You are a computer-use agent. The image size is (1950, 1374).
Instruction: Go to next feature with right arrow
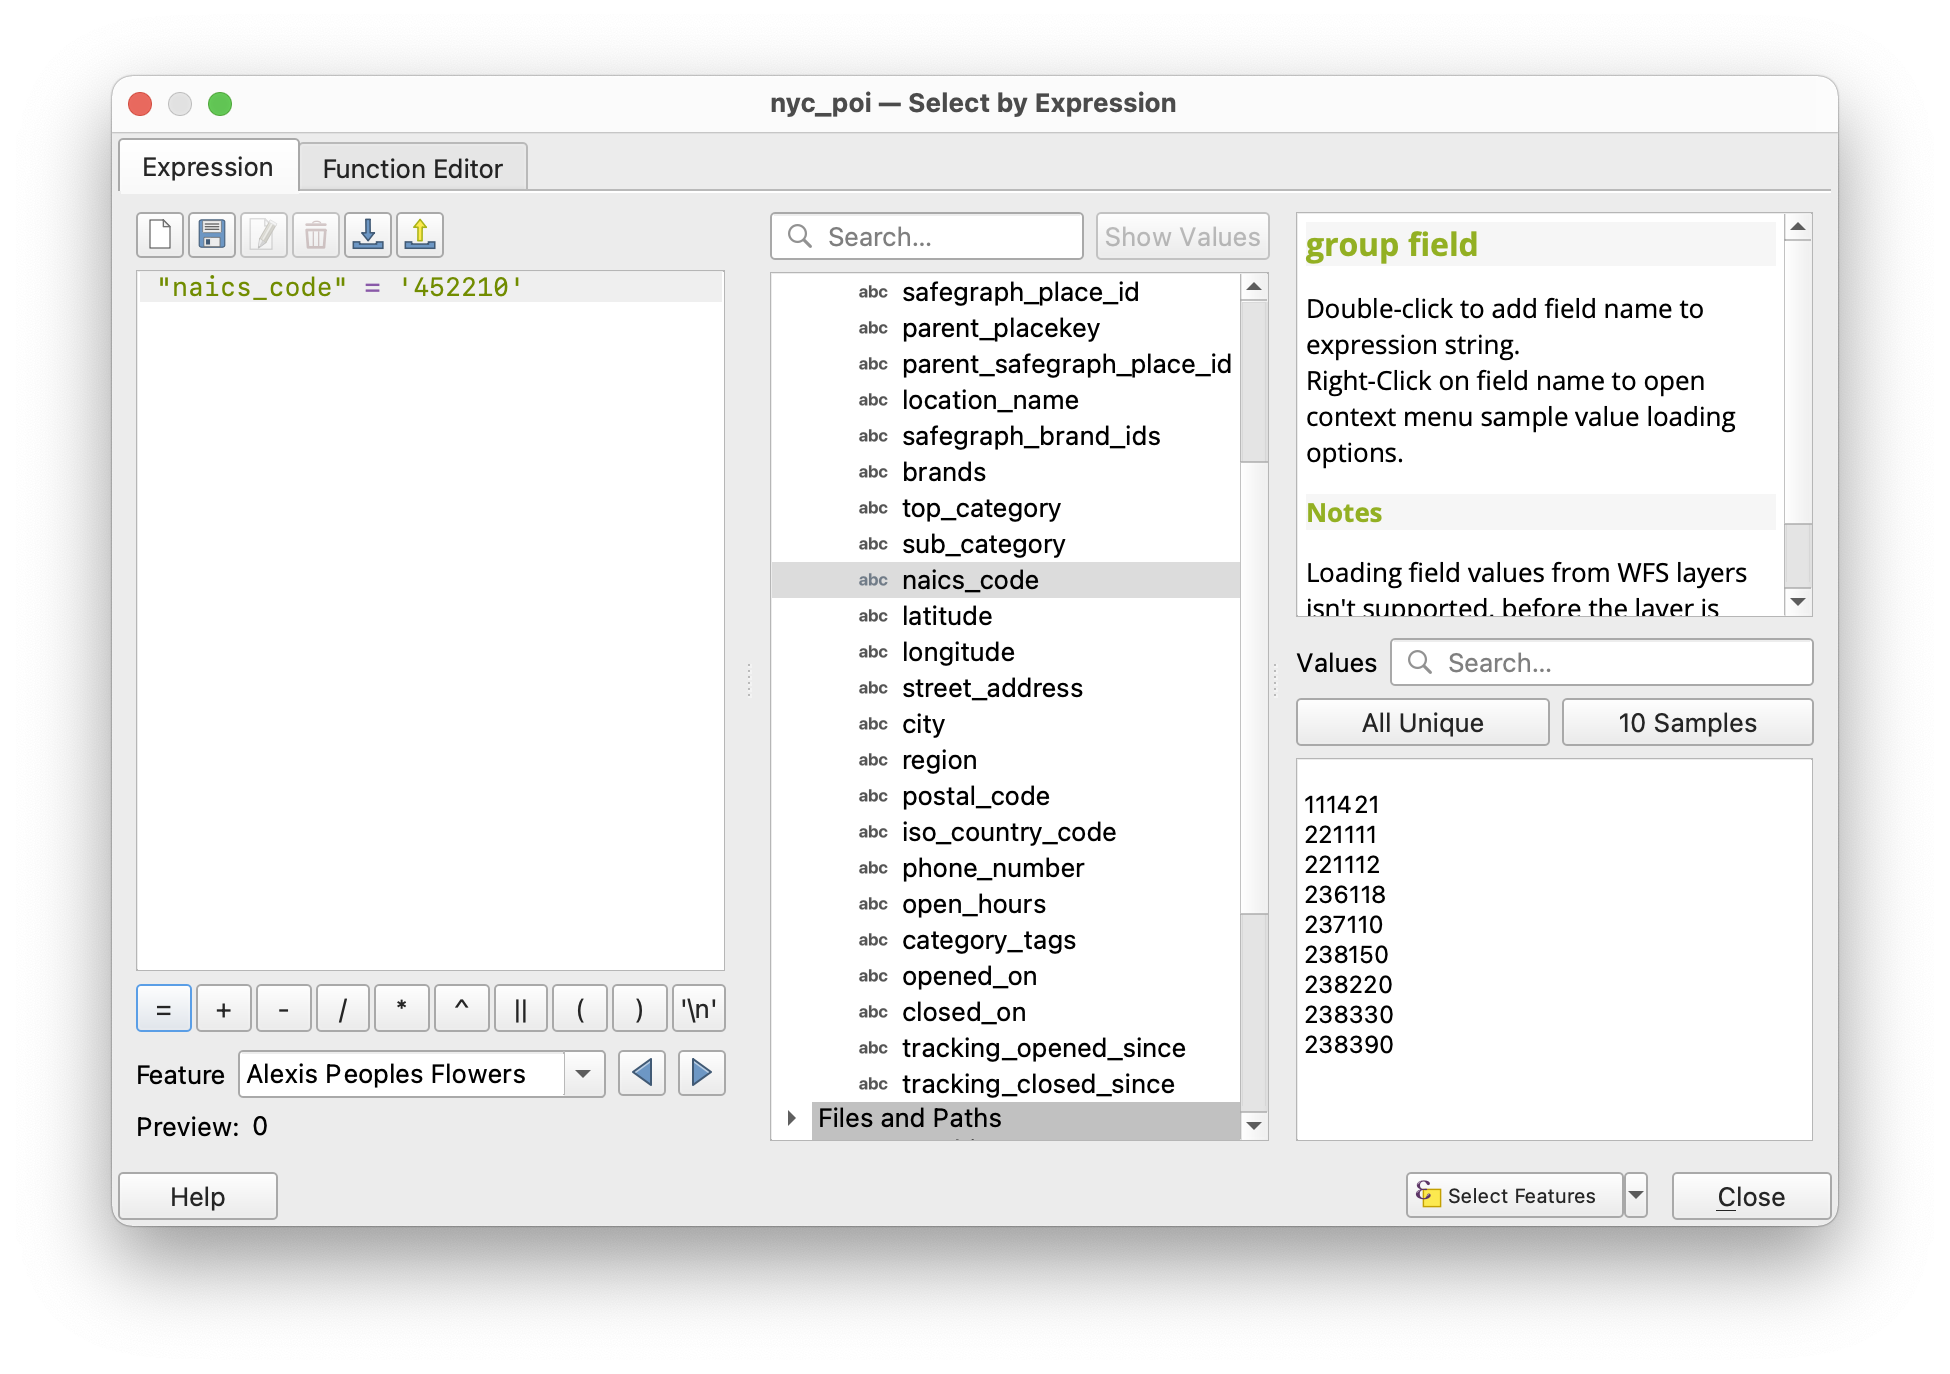[x=701, y=1074]
